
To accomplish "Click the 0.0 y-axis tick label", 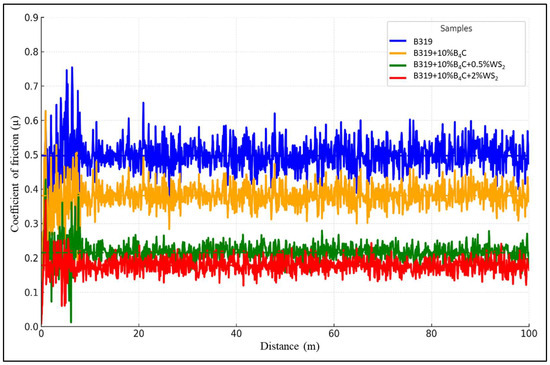I will click(x=32, y=327).
